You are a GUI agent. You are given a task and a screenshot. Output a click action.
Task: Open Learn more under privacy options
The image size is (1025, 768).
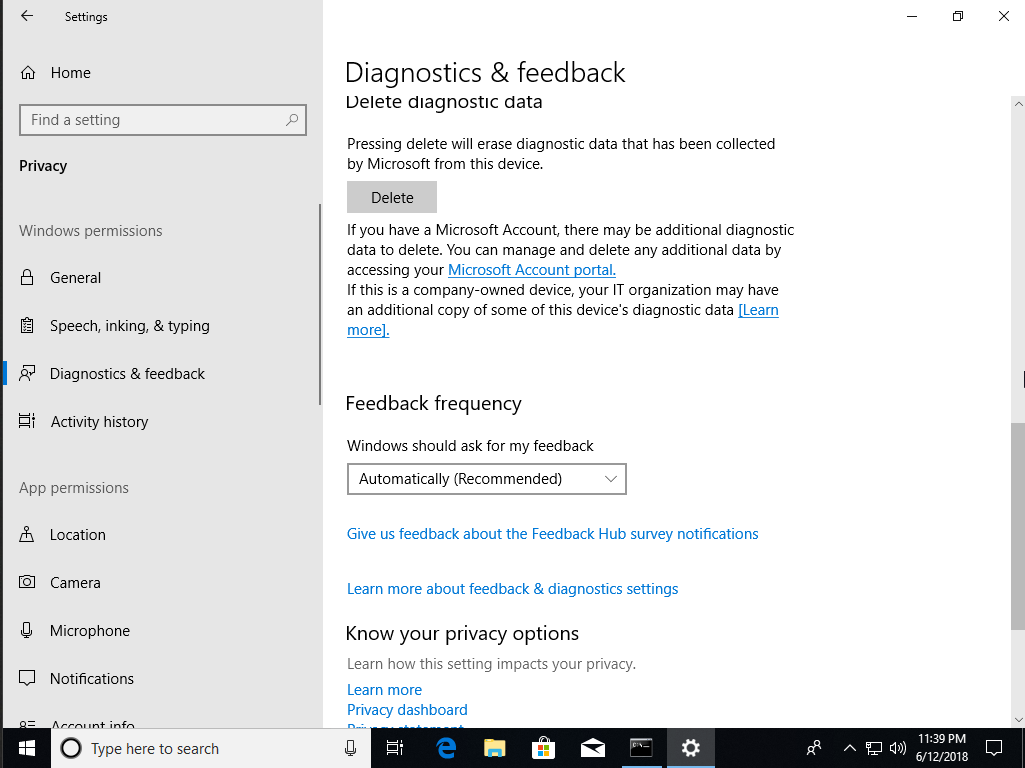point(384,690)
